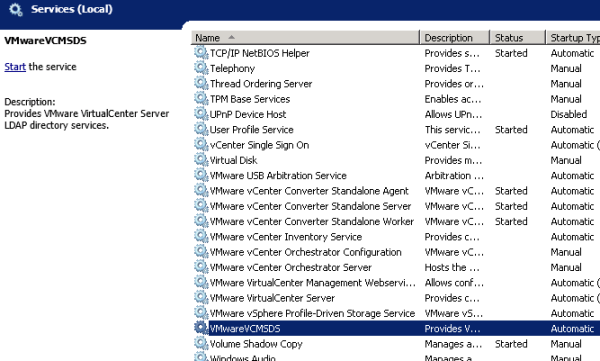Viewport: 600px width, 361px height.
Task: Click Volume Shadow Copy gear icon
Action: pyautogui.click(x=201, y=343)
